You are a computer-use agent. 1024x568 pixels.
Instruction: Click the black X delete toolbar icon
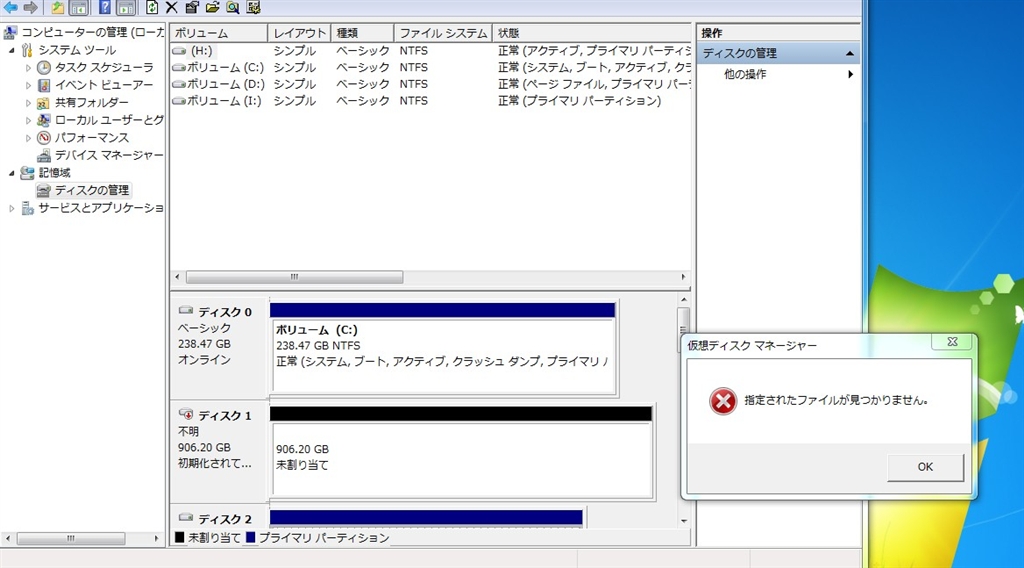(x=171, y=7)
